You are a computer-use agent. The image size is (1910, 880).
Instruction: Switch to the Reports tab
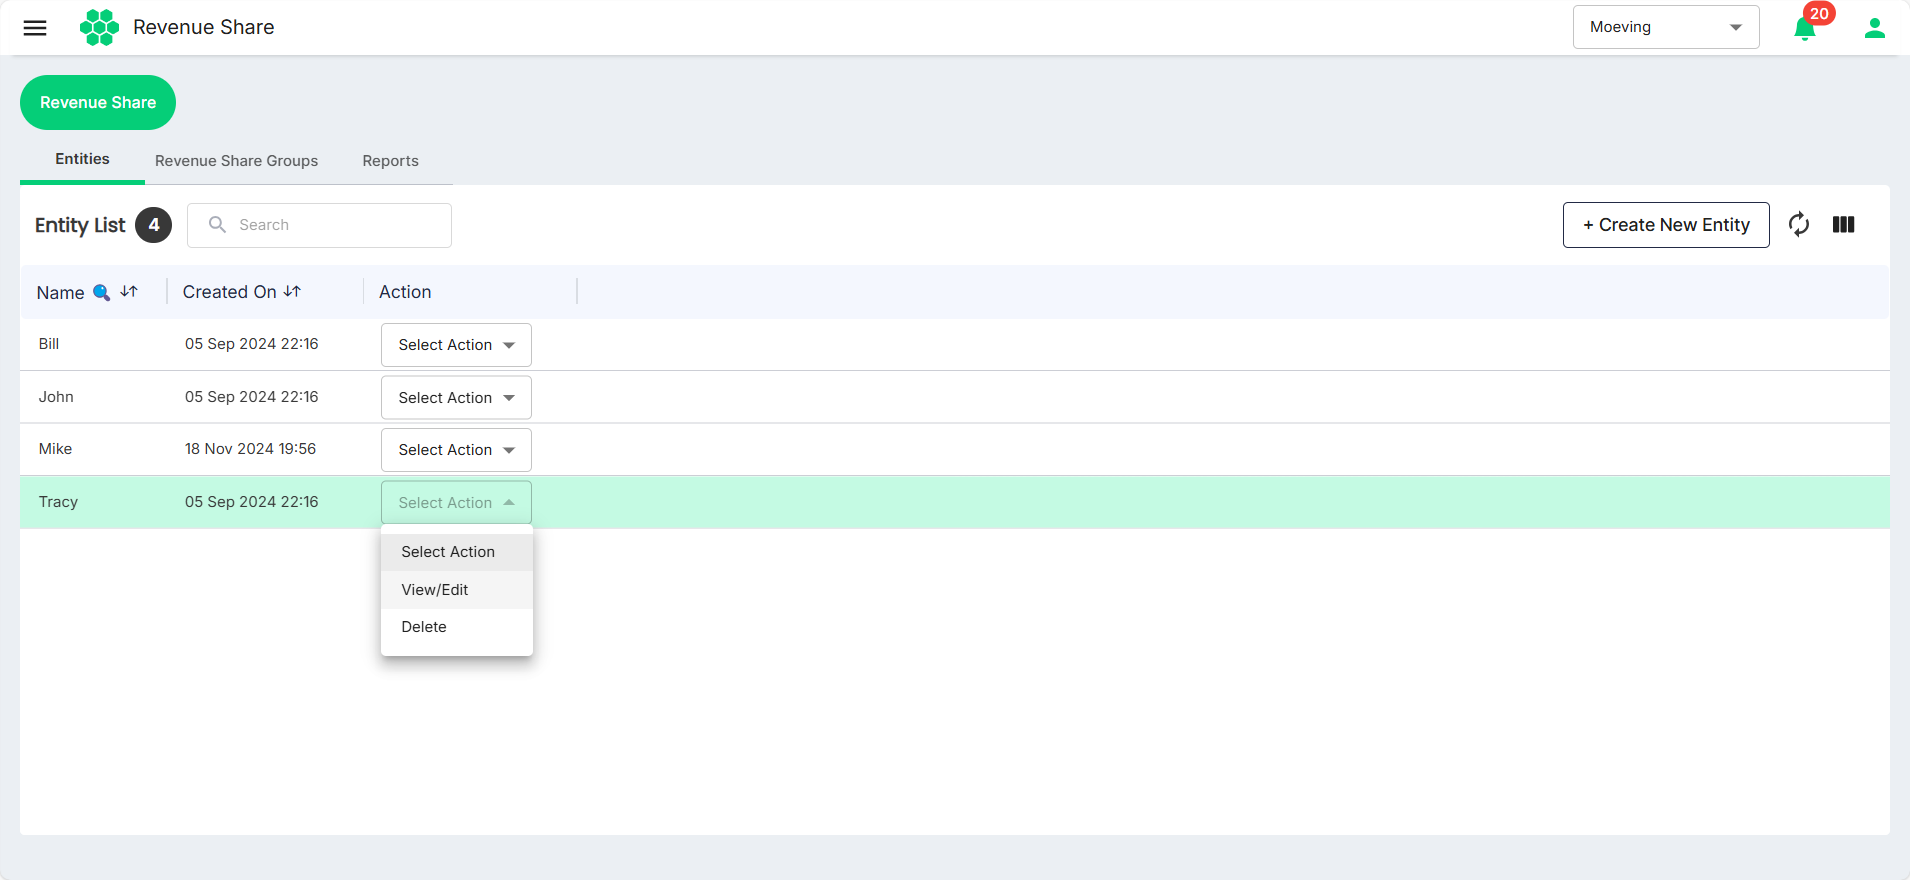tap(390, 161)
